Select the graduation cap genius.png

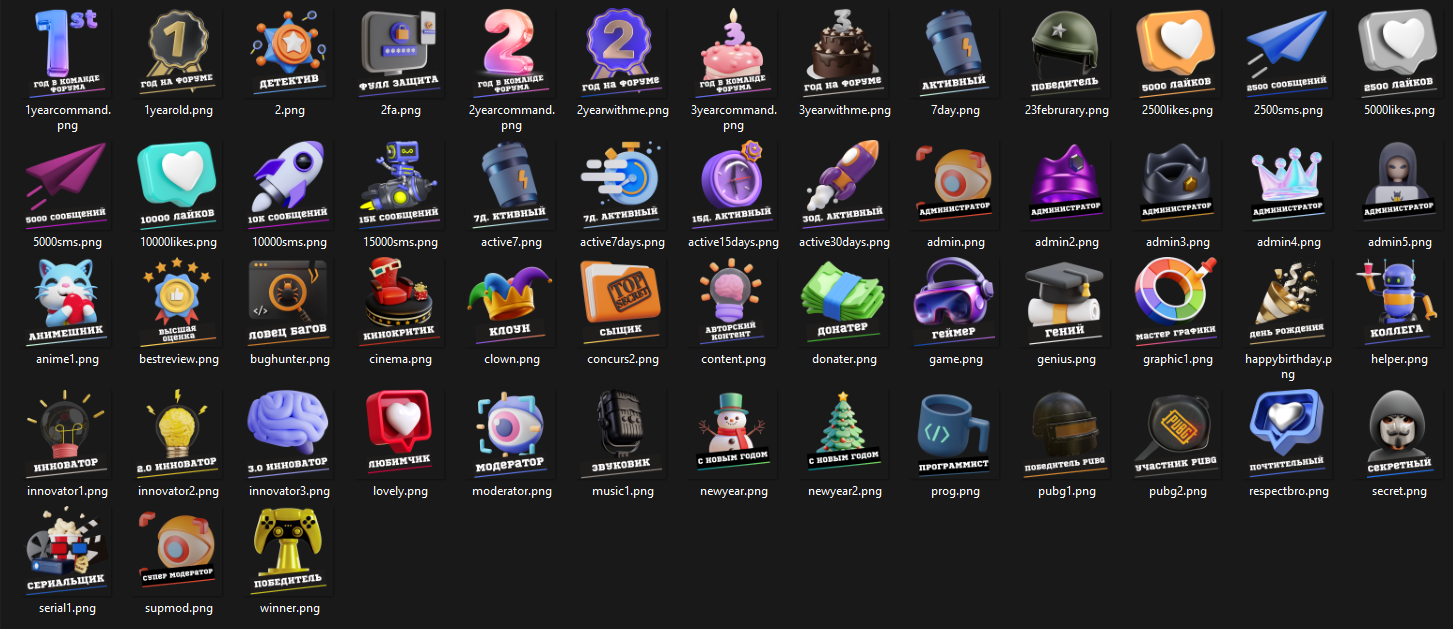point(1067,302)
